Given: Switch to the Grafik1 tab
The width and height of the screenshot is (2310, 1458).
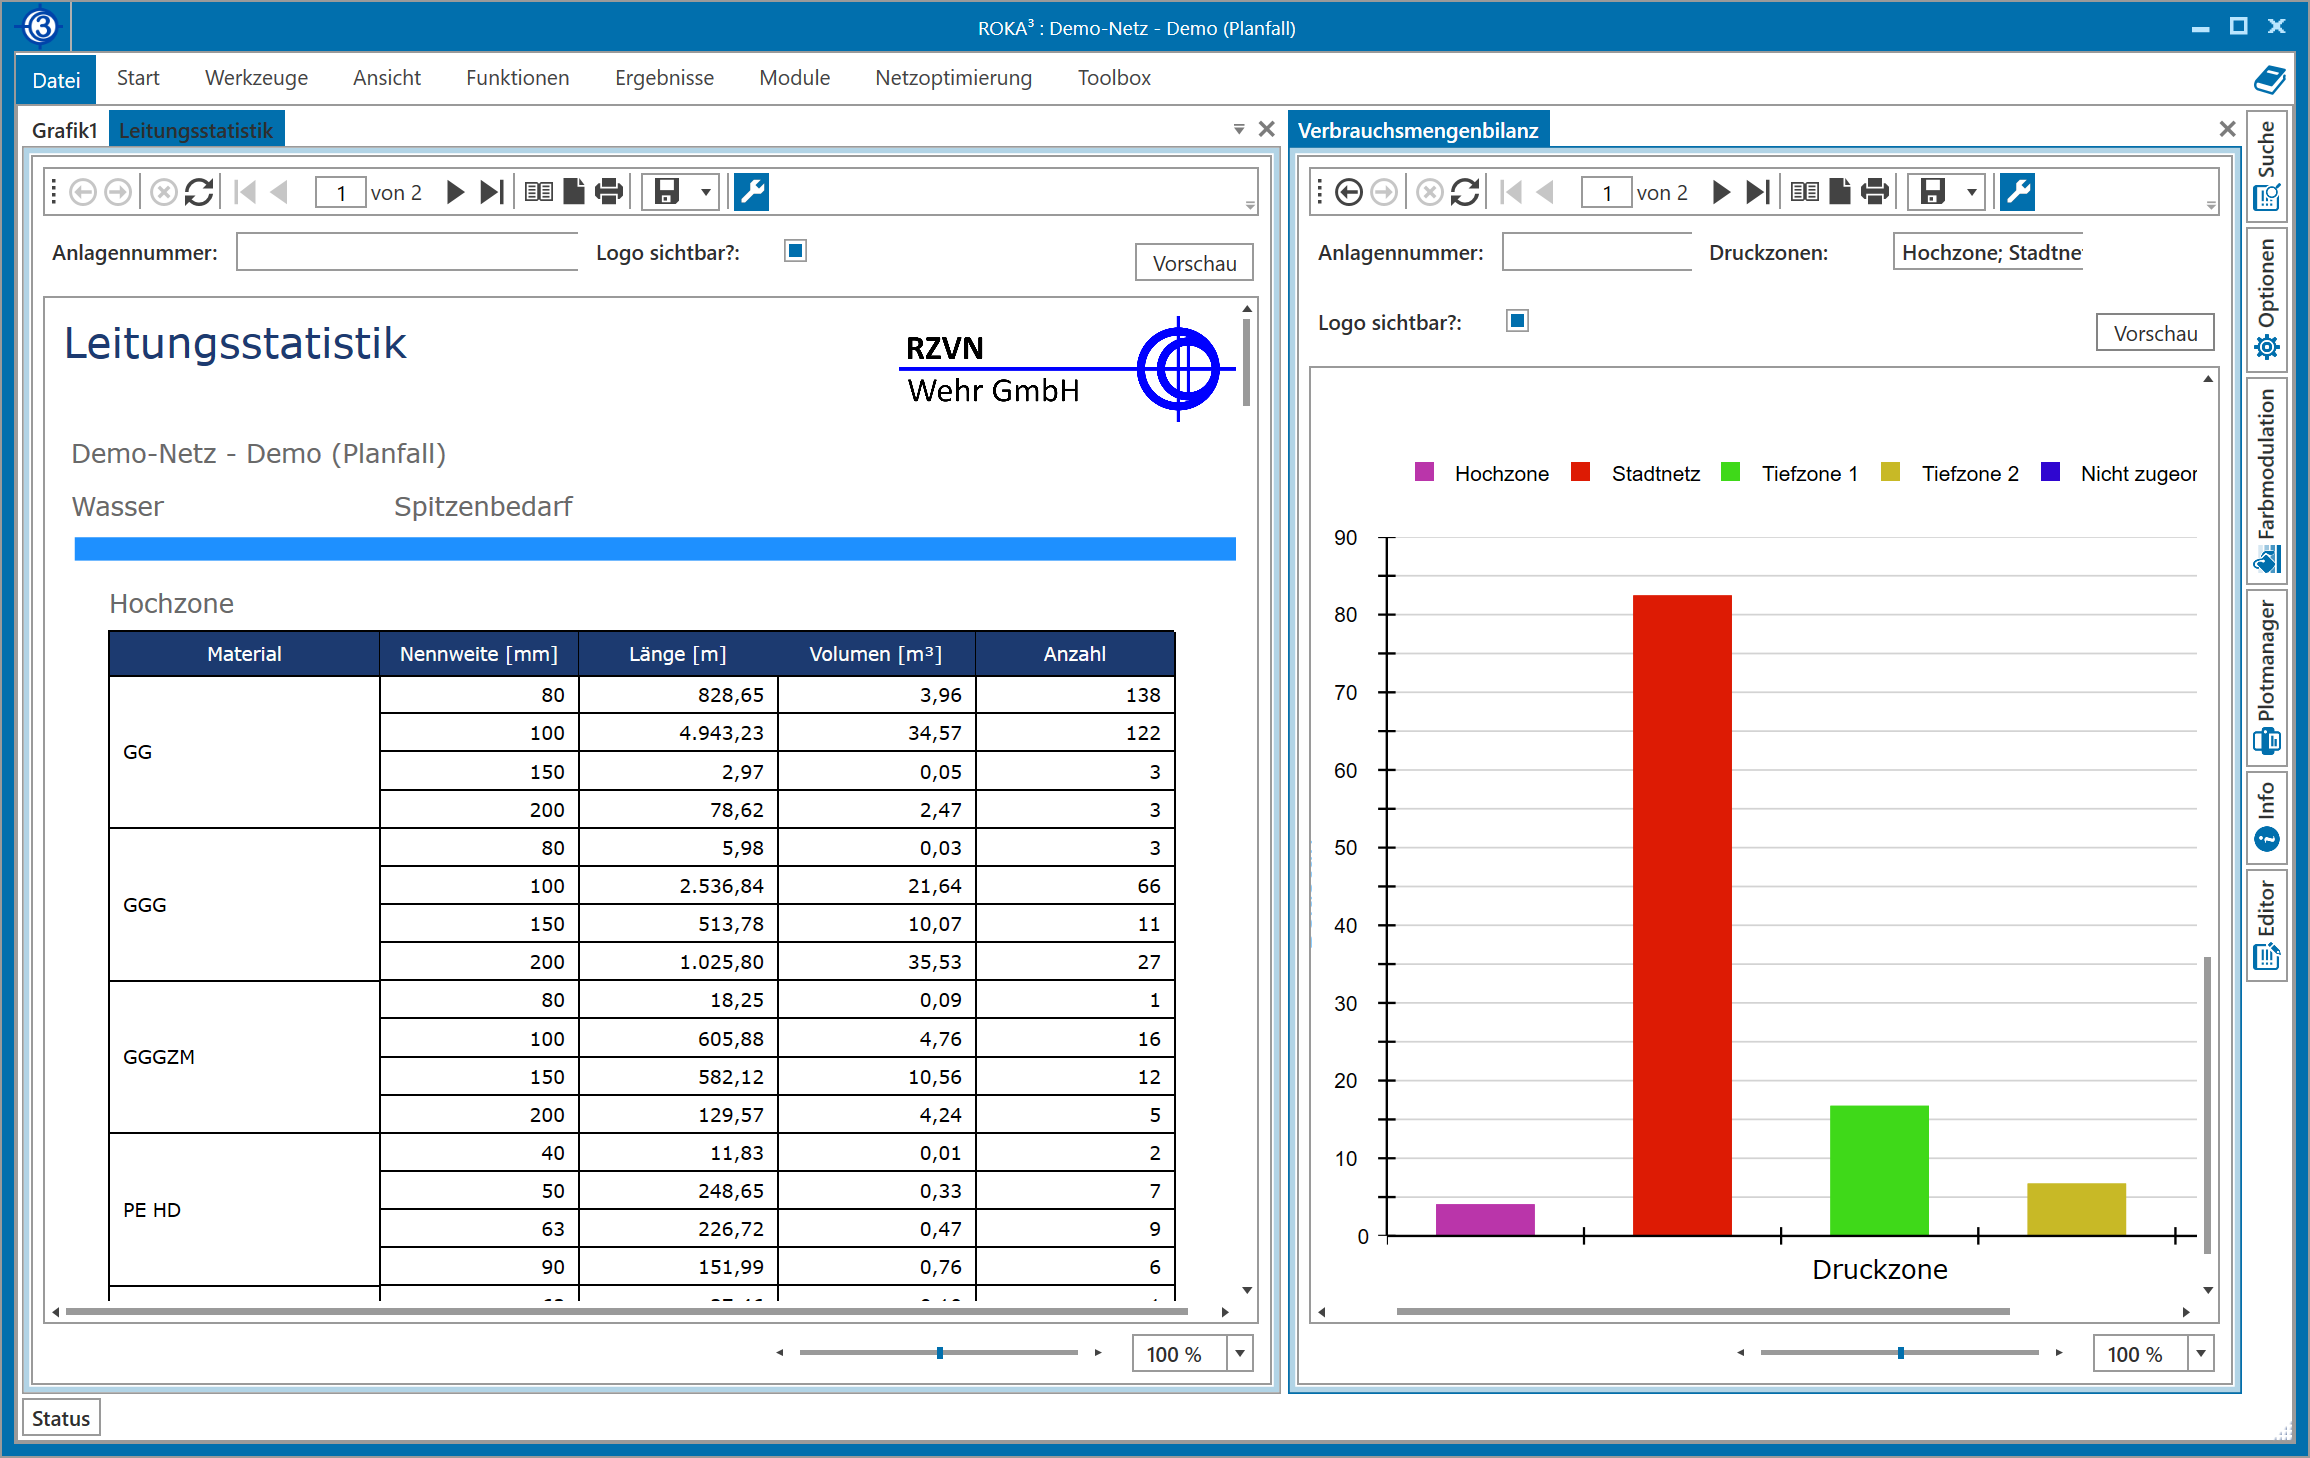Looking at the screenshot, I should coord(64,131).
